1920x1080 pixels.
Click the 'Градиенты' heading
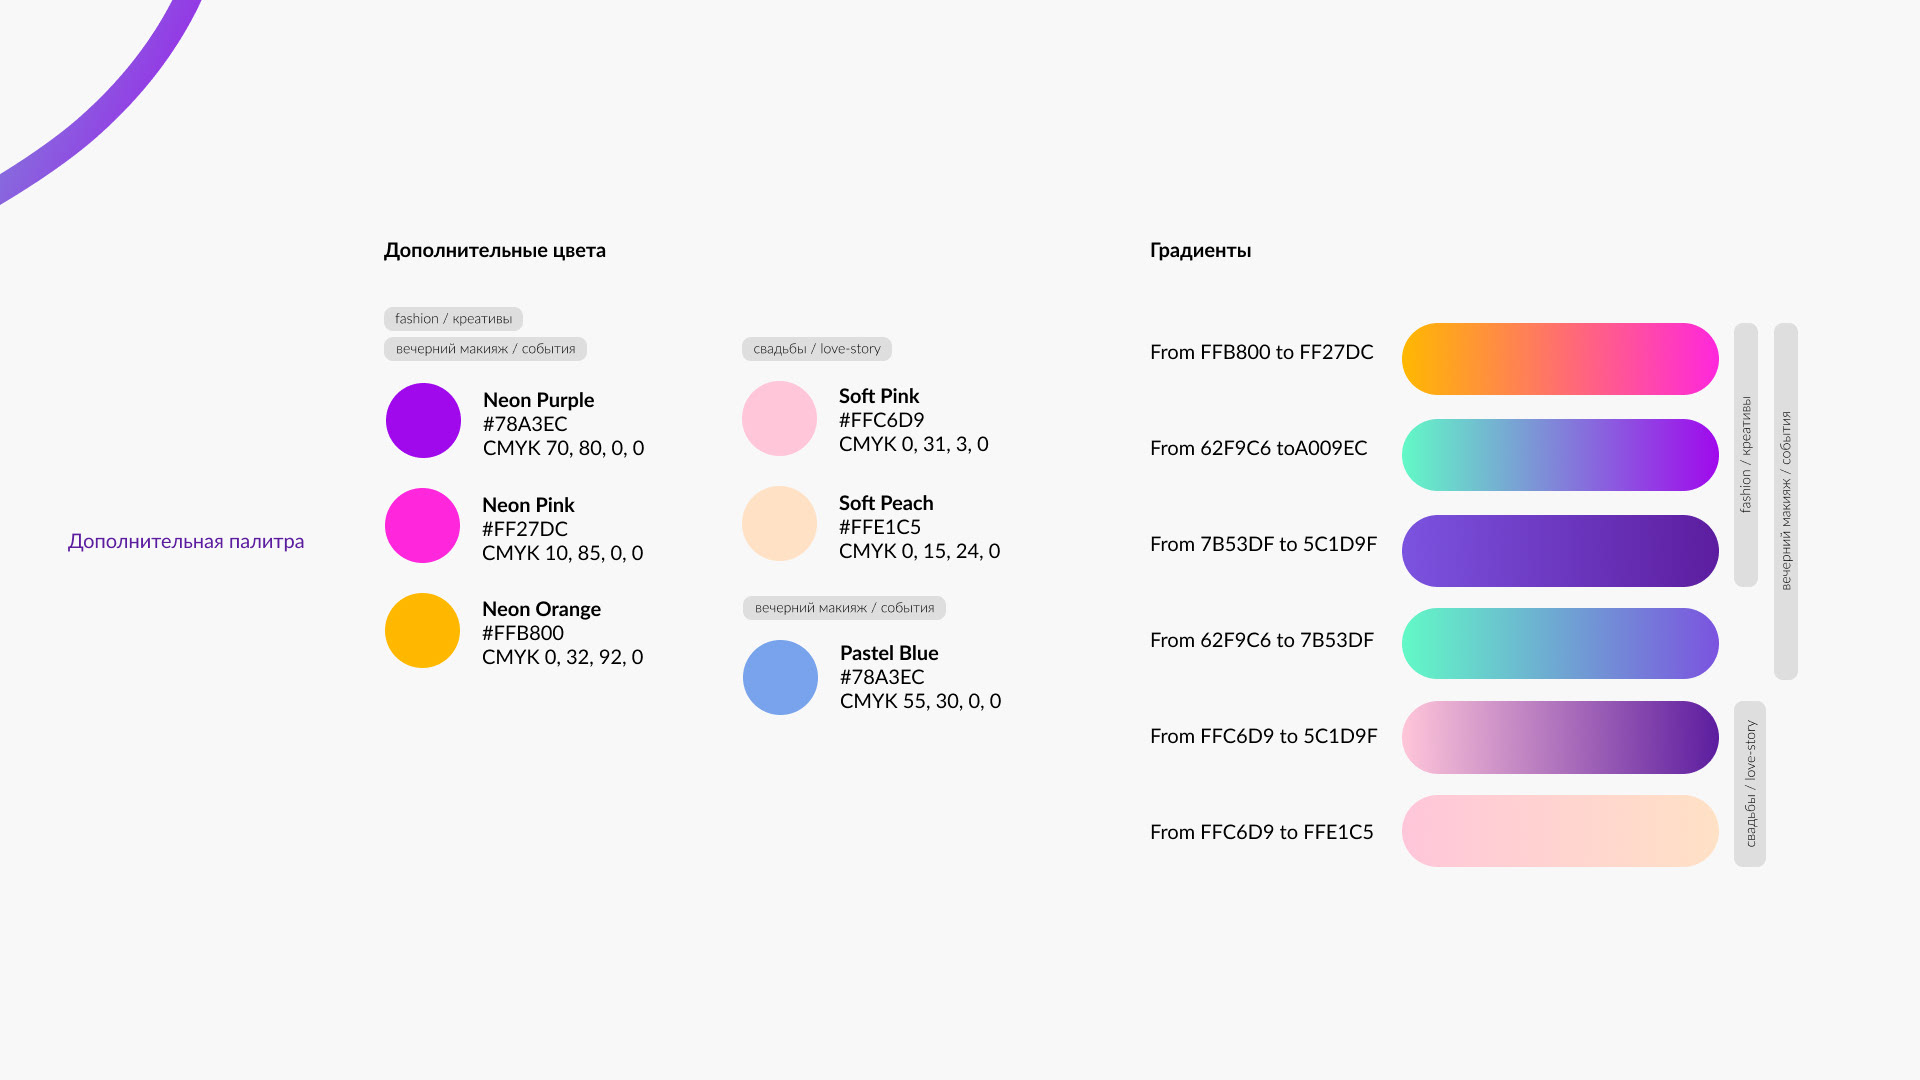(1200, 251)
